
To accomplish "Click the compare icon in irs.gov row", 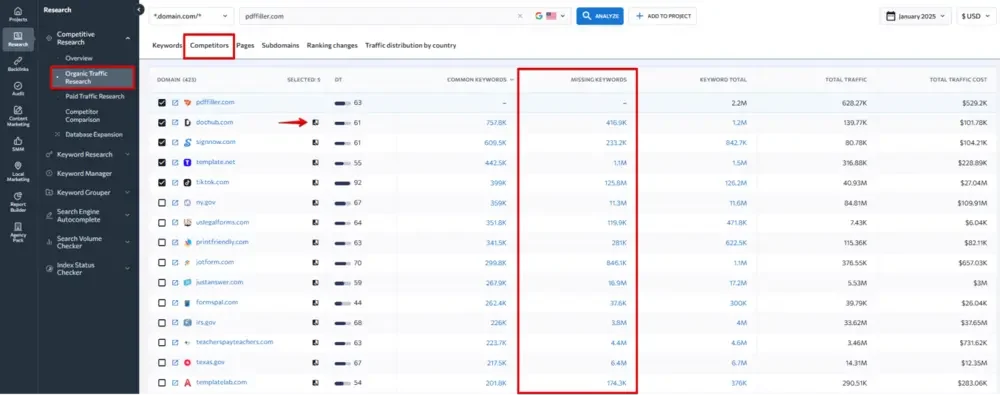I will point(315,323).
